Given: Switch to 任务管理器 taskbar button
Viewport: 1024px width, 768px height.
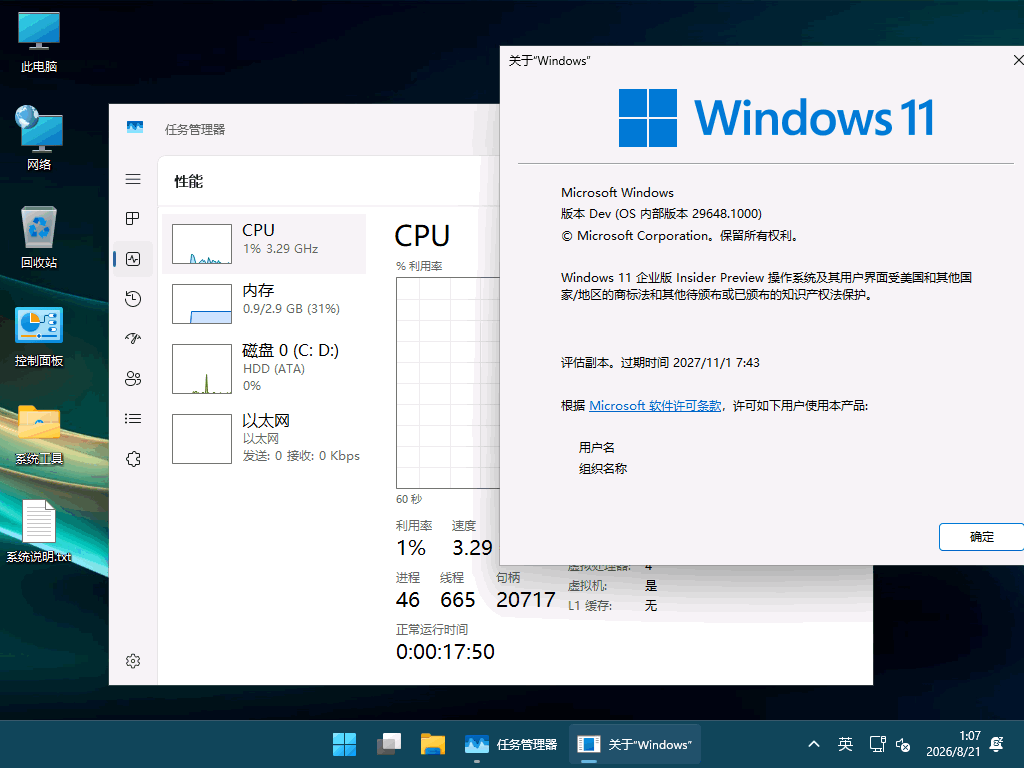Looking at the screenshot, I should tap(511, 744).
